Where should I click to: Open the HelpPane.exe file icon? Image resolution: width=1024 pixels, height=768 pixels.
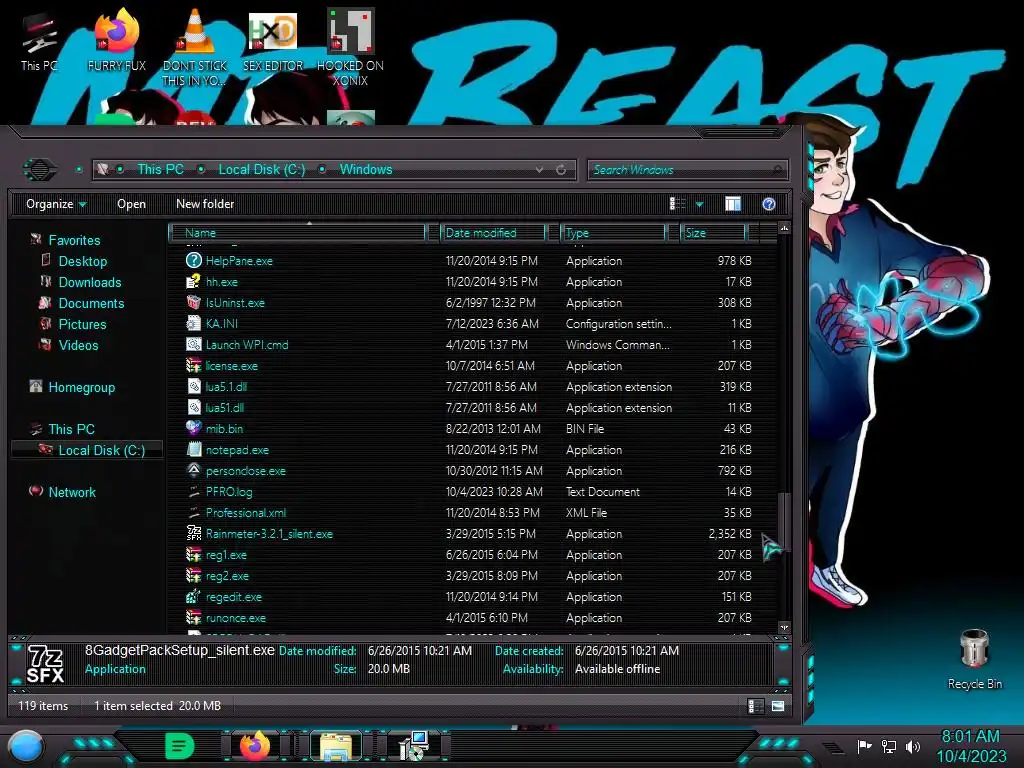click(193, 261)
